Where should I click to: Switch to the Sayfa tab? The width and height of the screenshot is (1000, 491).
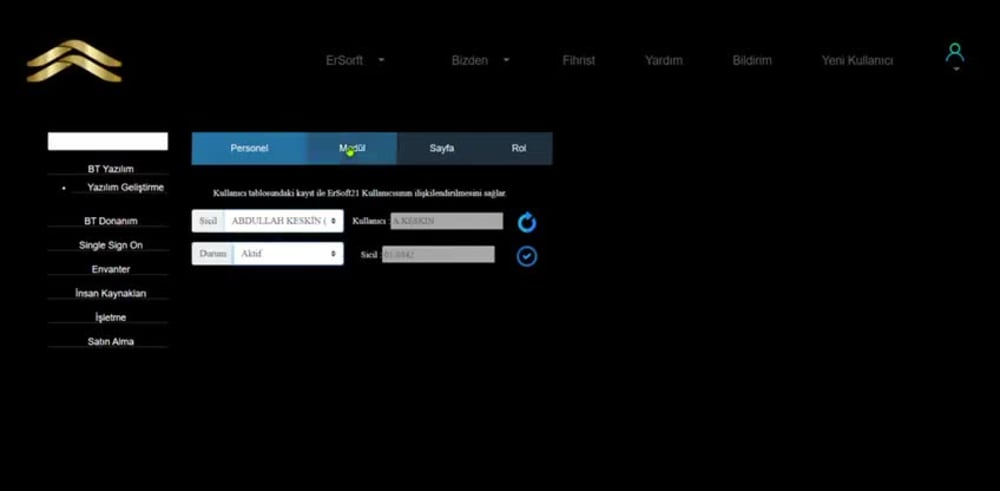(441, 148)
